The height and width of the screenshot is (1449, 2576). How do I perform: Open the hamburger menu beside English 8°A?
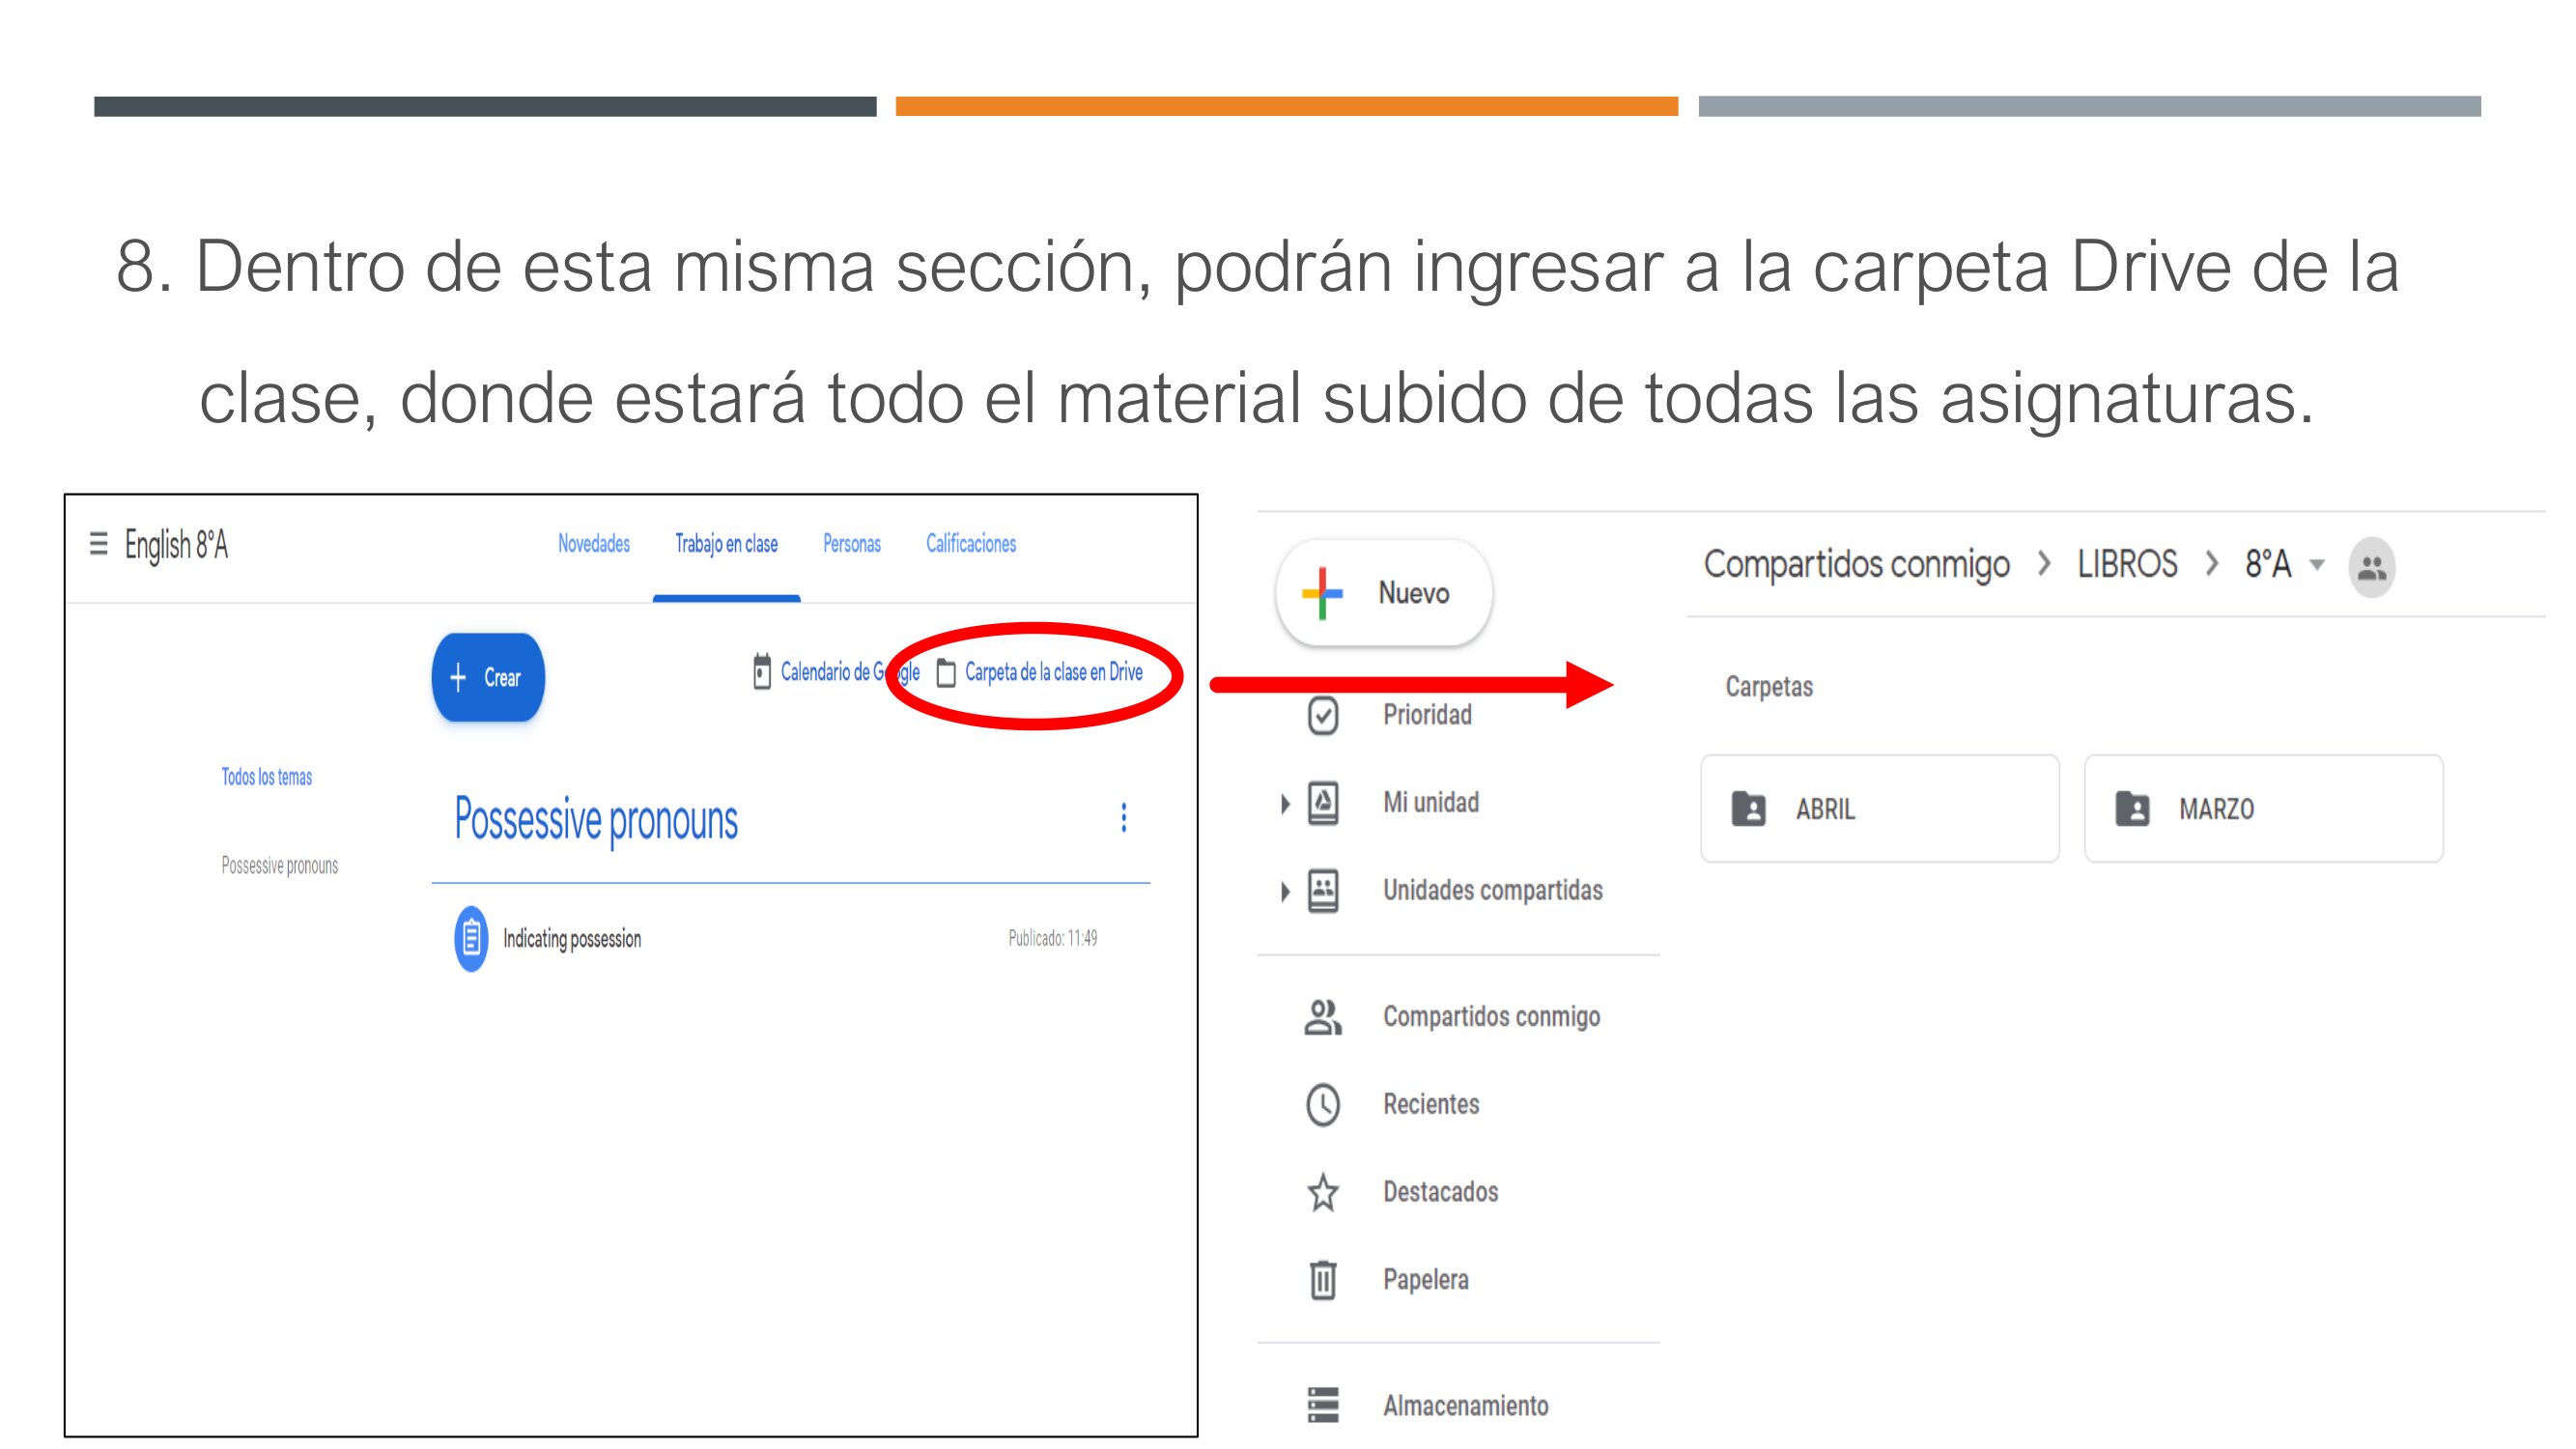(x=98, y=544)
